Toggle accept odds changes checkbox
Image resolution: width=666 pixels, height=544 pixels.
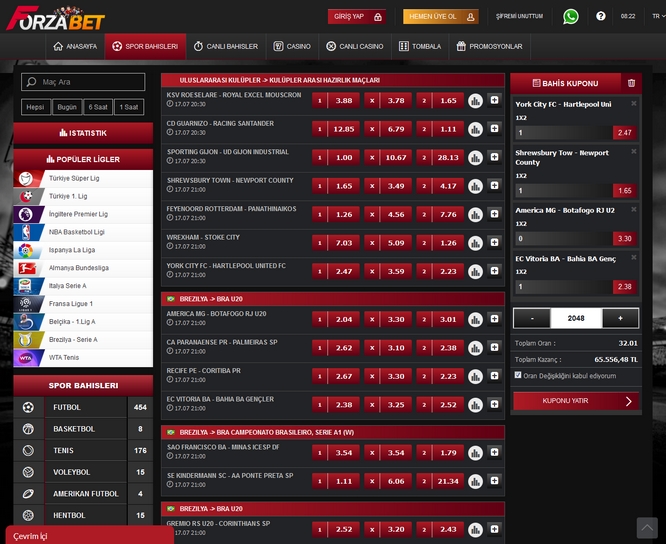pos(518,375)
